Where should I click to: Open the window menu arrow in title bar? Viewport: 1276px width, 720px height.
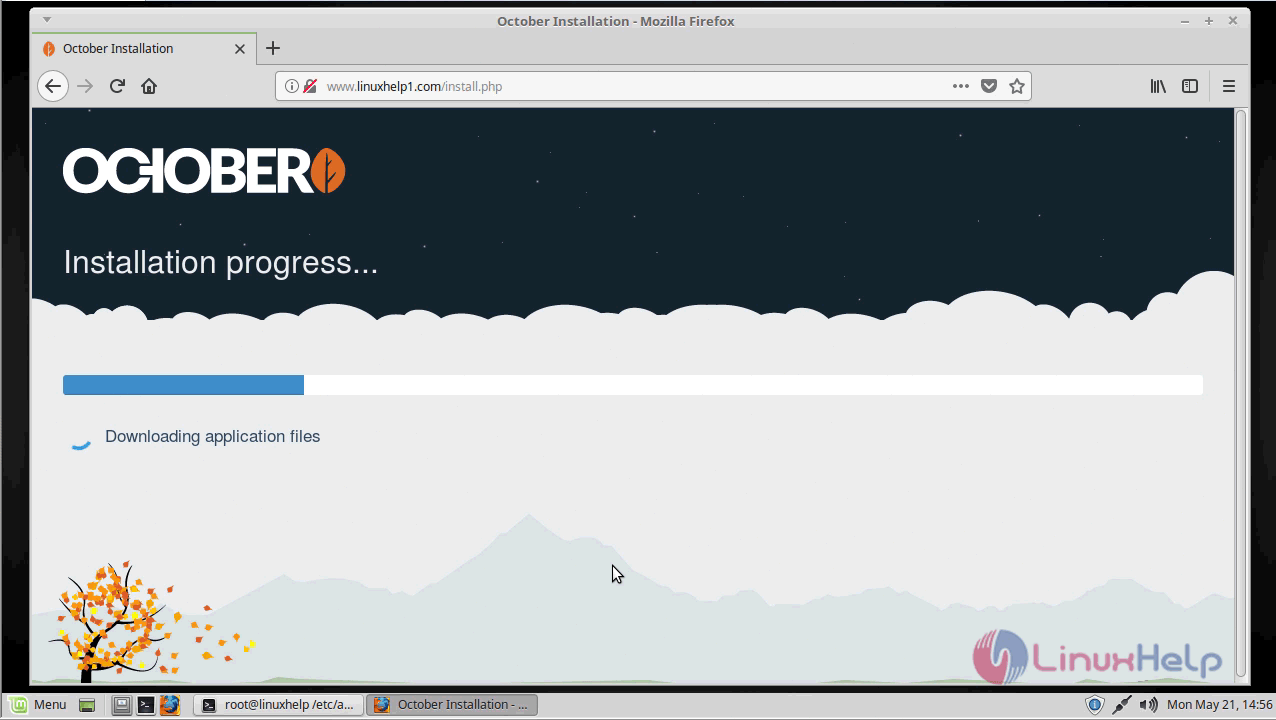[46, 19]
